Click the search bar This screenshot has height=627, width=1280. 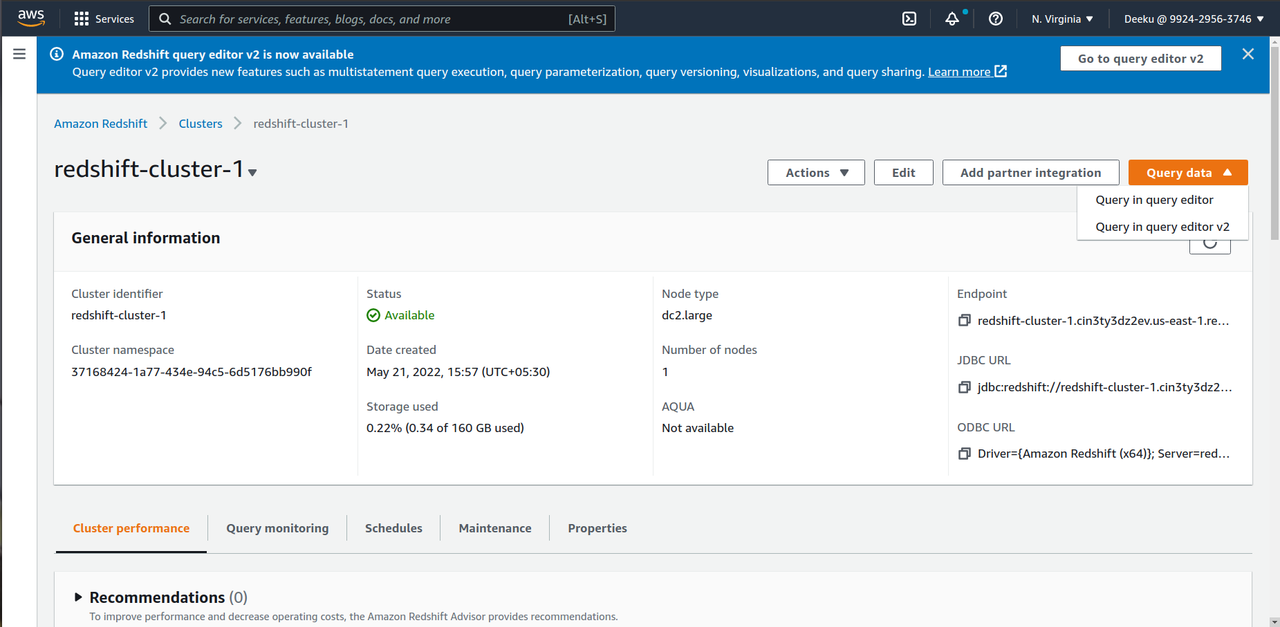(x=382, y=19)
